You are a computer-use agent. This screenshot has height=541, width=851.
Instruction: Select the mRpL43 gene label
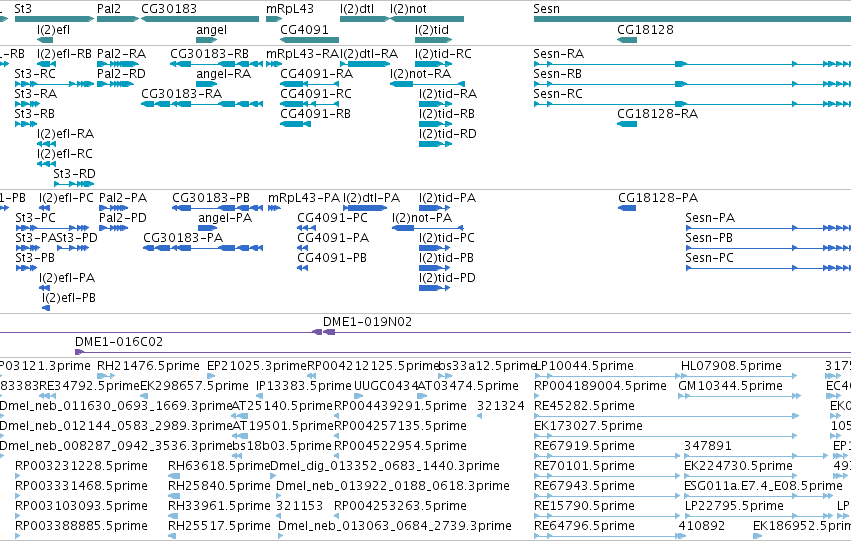point(289,9)
